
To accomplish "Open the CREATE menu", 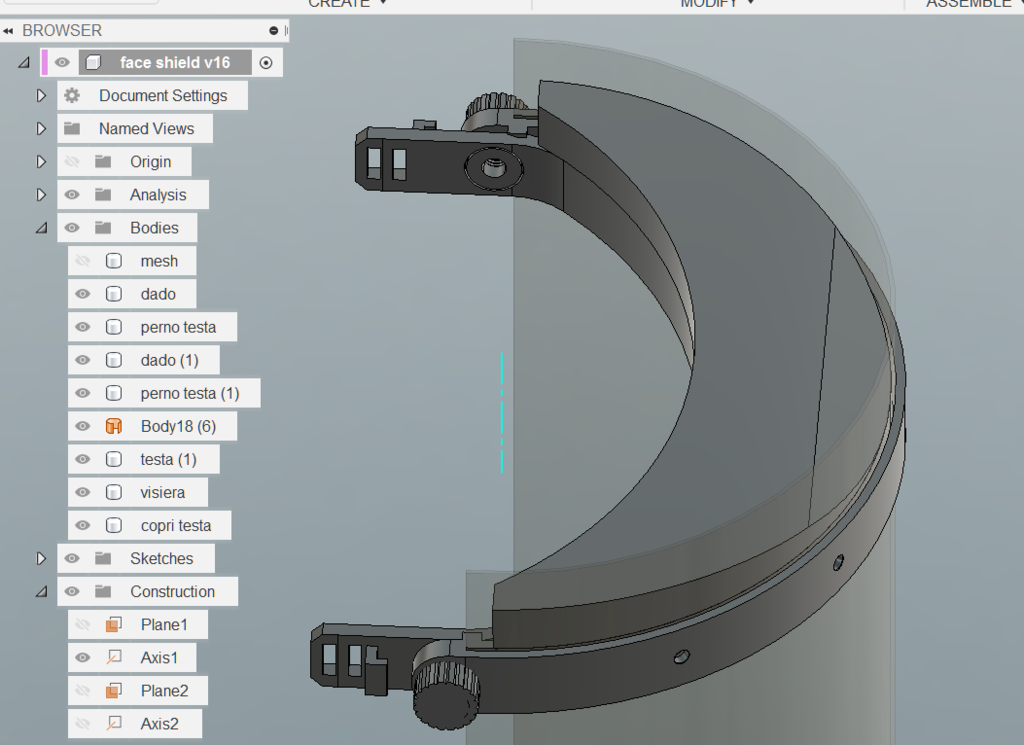I will (344, 5).
